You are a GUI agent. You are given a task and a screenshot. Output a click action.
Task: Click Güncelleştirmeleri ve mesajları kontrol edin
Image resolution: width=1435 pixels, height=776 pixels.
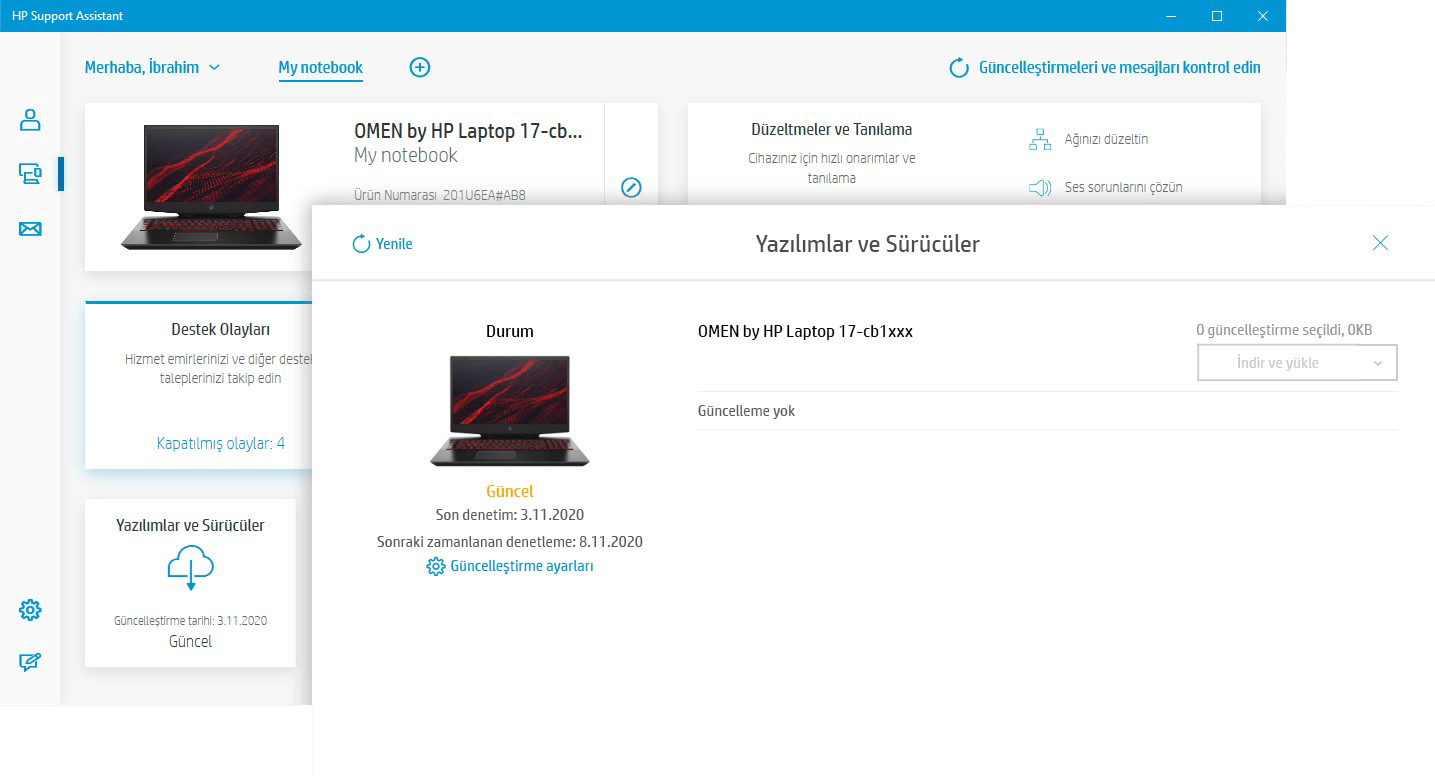point(1105,68)
